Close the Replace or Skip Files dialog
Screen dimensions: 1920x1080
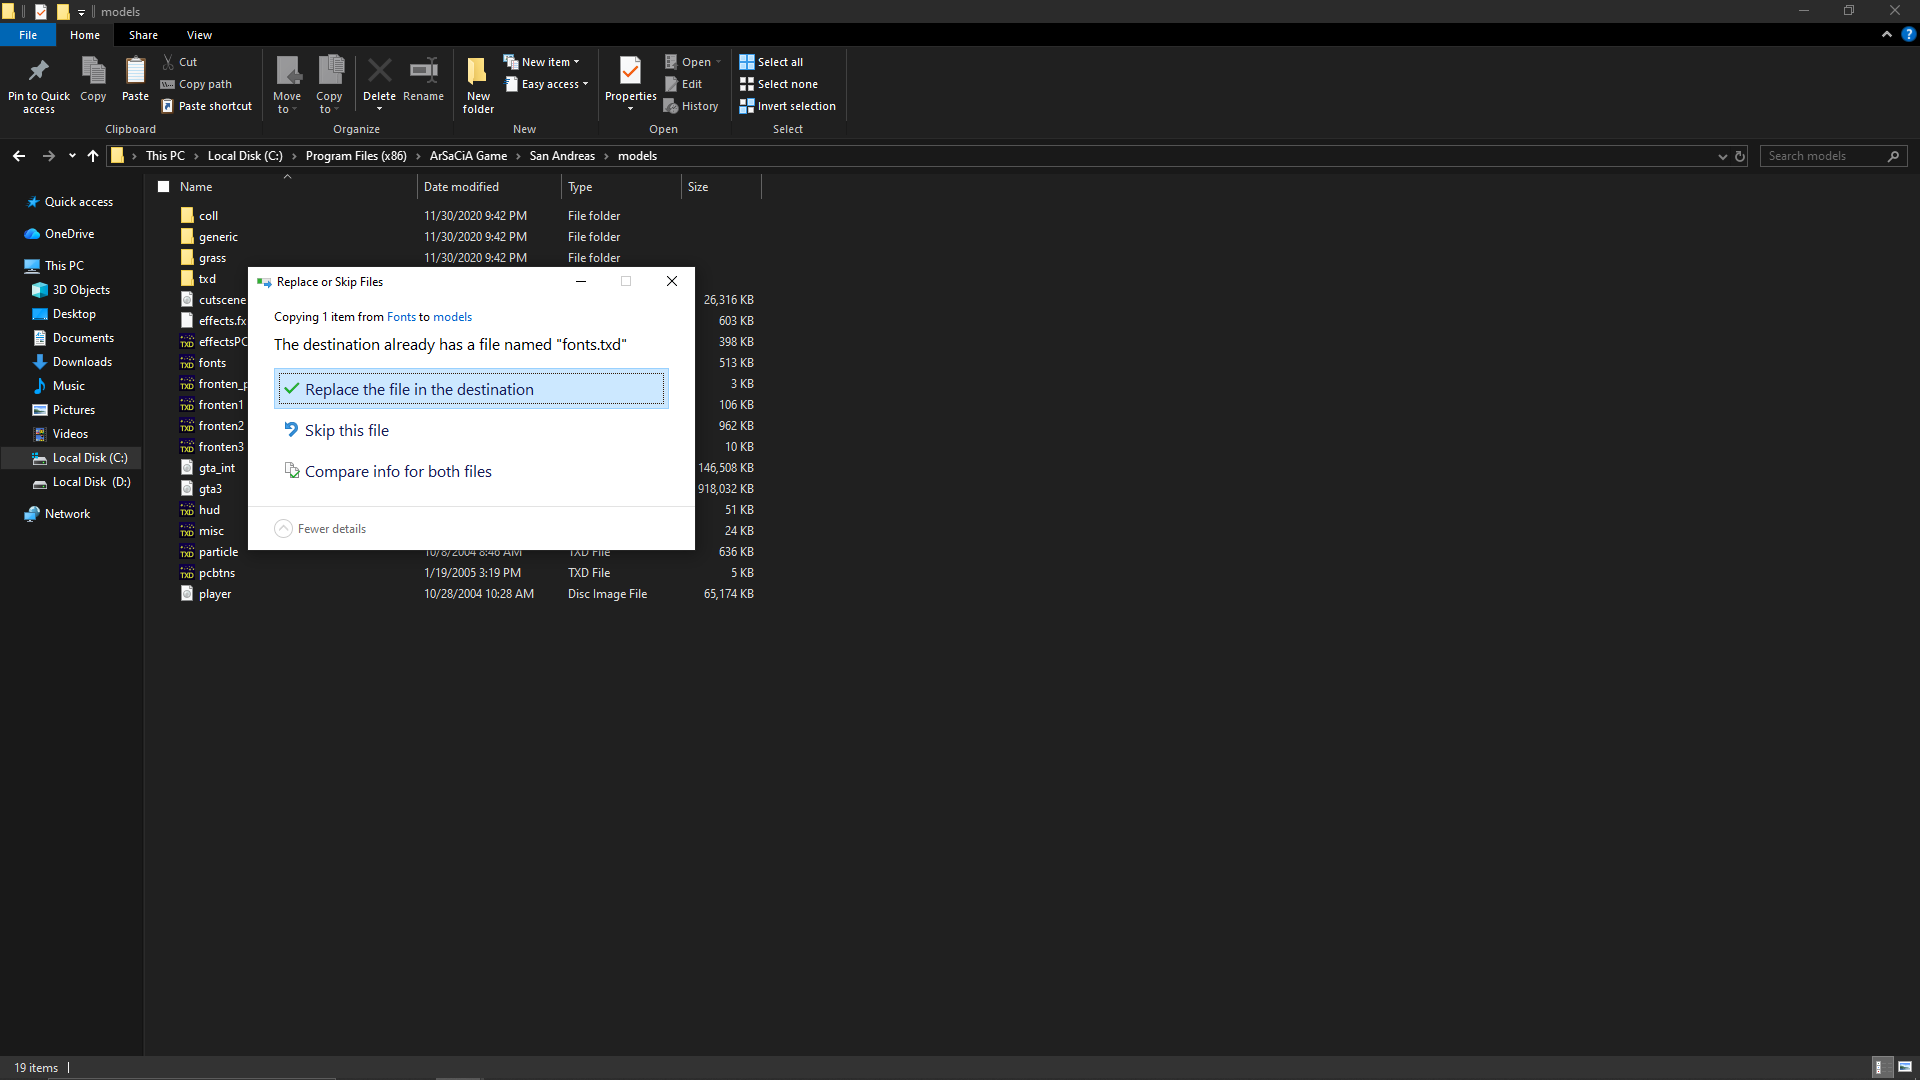click(x=672, y=282)
